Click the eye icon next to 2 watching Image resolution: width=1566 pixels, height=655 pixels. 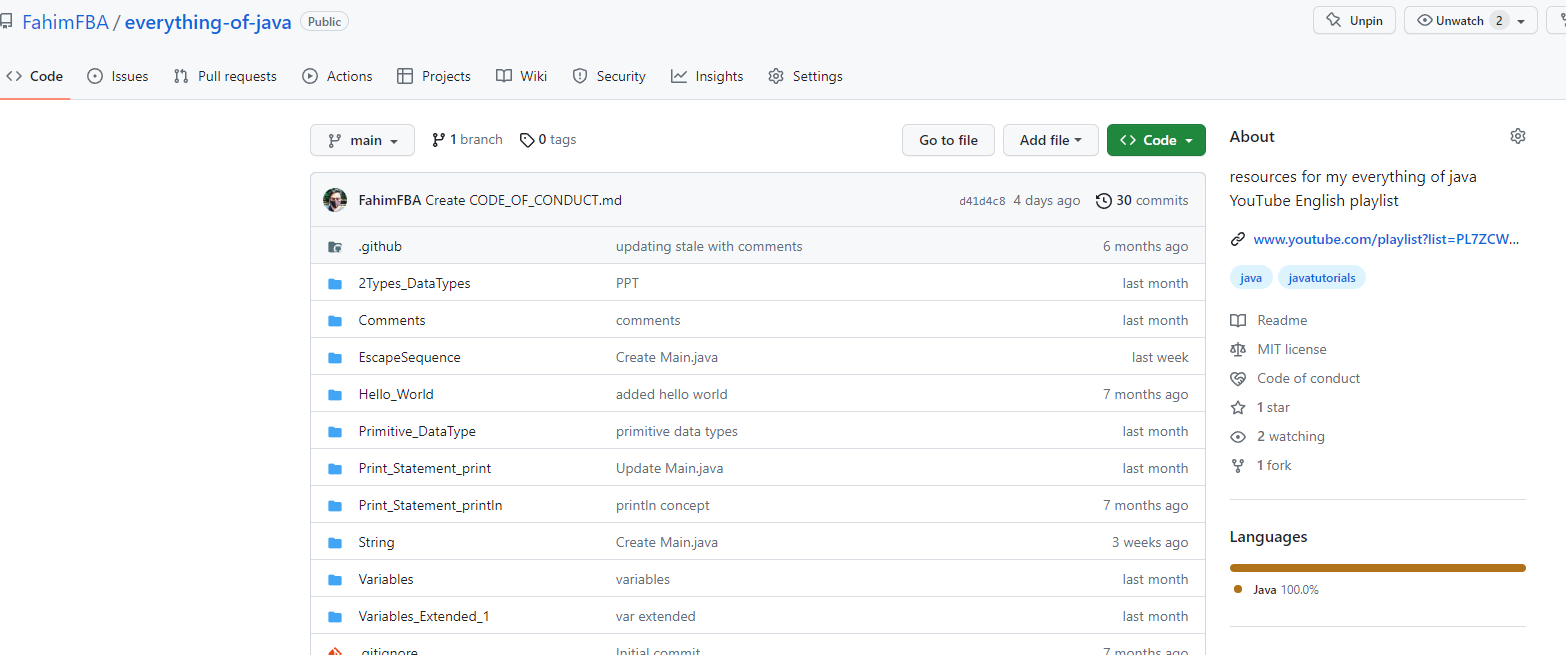point(1238,436)
